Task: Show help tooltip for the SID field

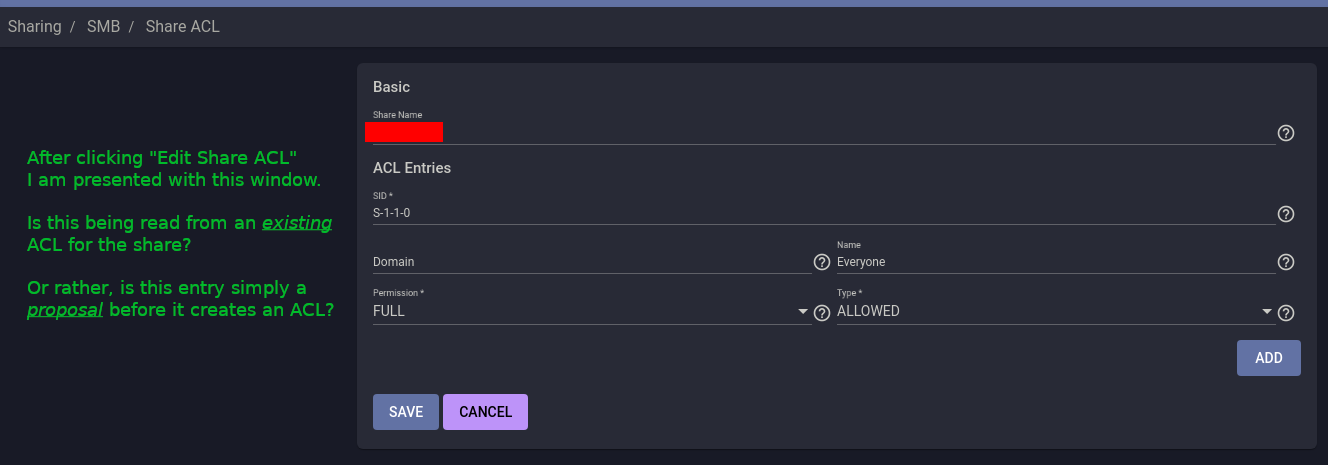Action: click(1286, 214)
